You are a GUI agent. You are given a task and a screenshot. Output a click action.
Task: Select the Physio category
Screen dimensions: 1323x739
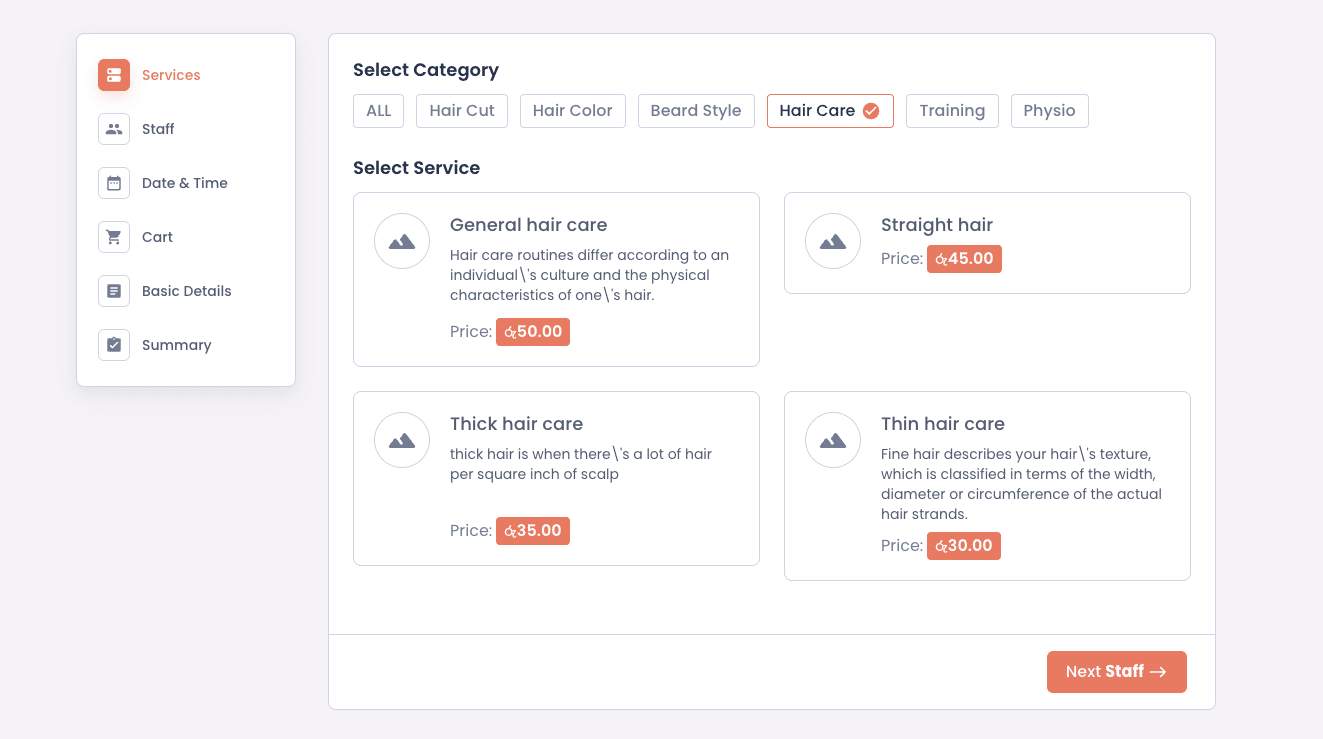click(1049, 111)
